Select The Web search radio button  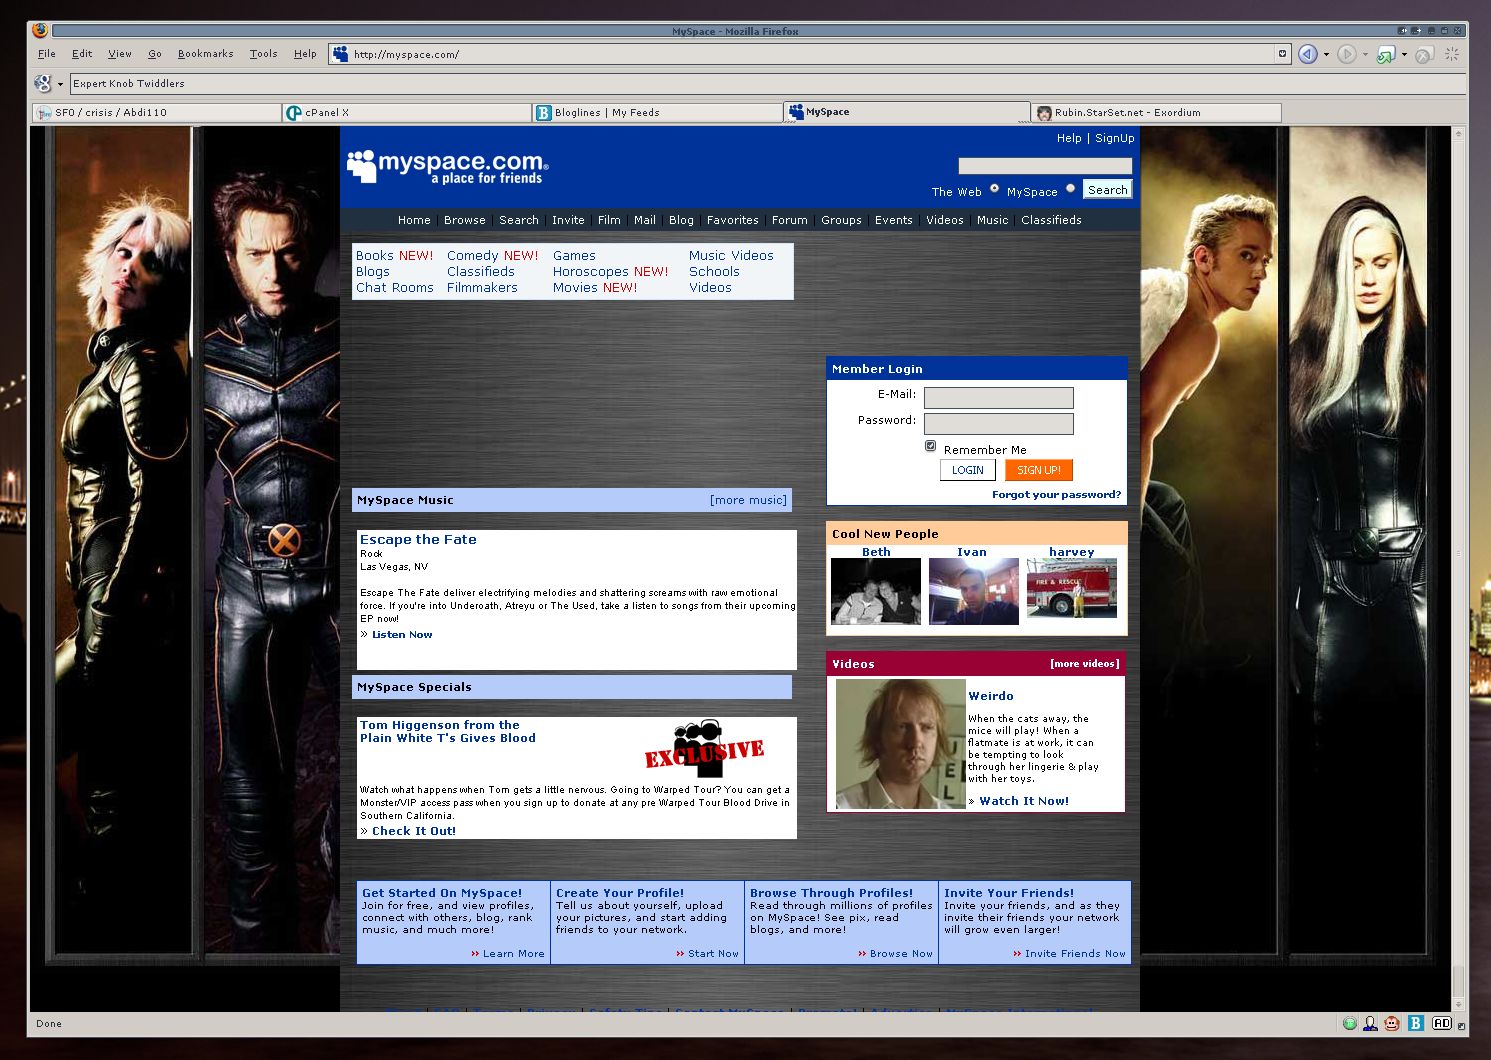click(x=994, y=188)
